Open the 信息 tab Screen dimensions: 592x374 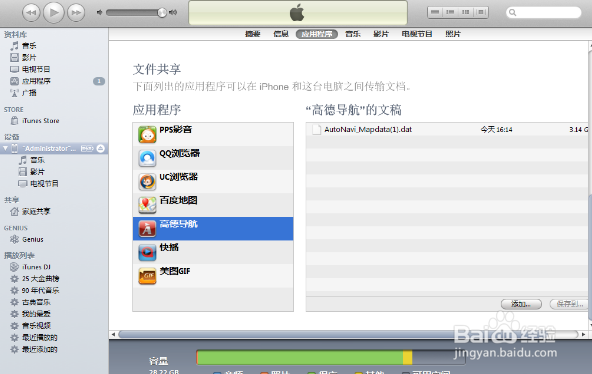coord(281,34)
